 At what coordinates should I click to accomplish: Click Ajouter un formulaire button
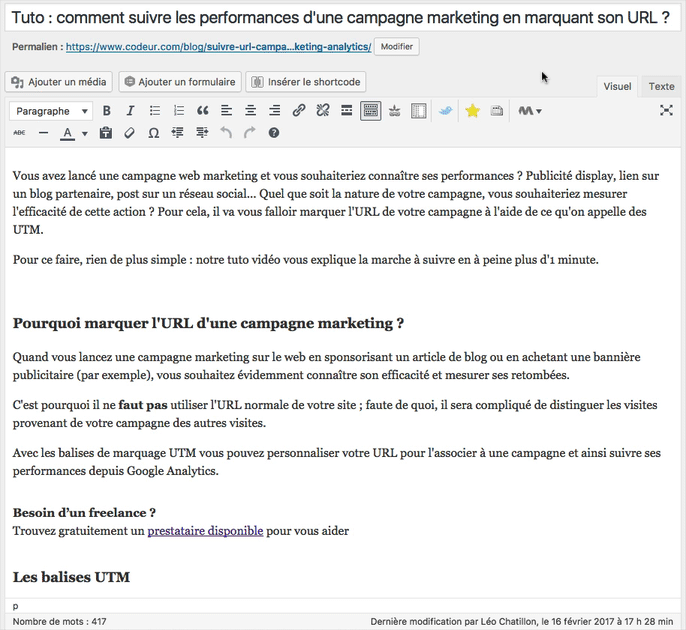click(x=180, y=82)
